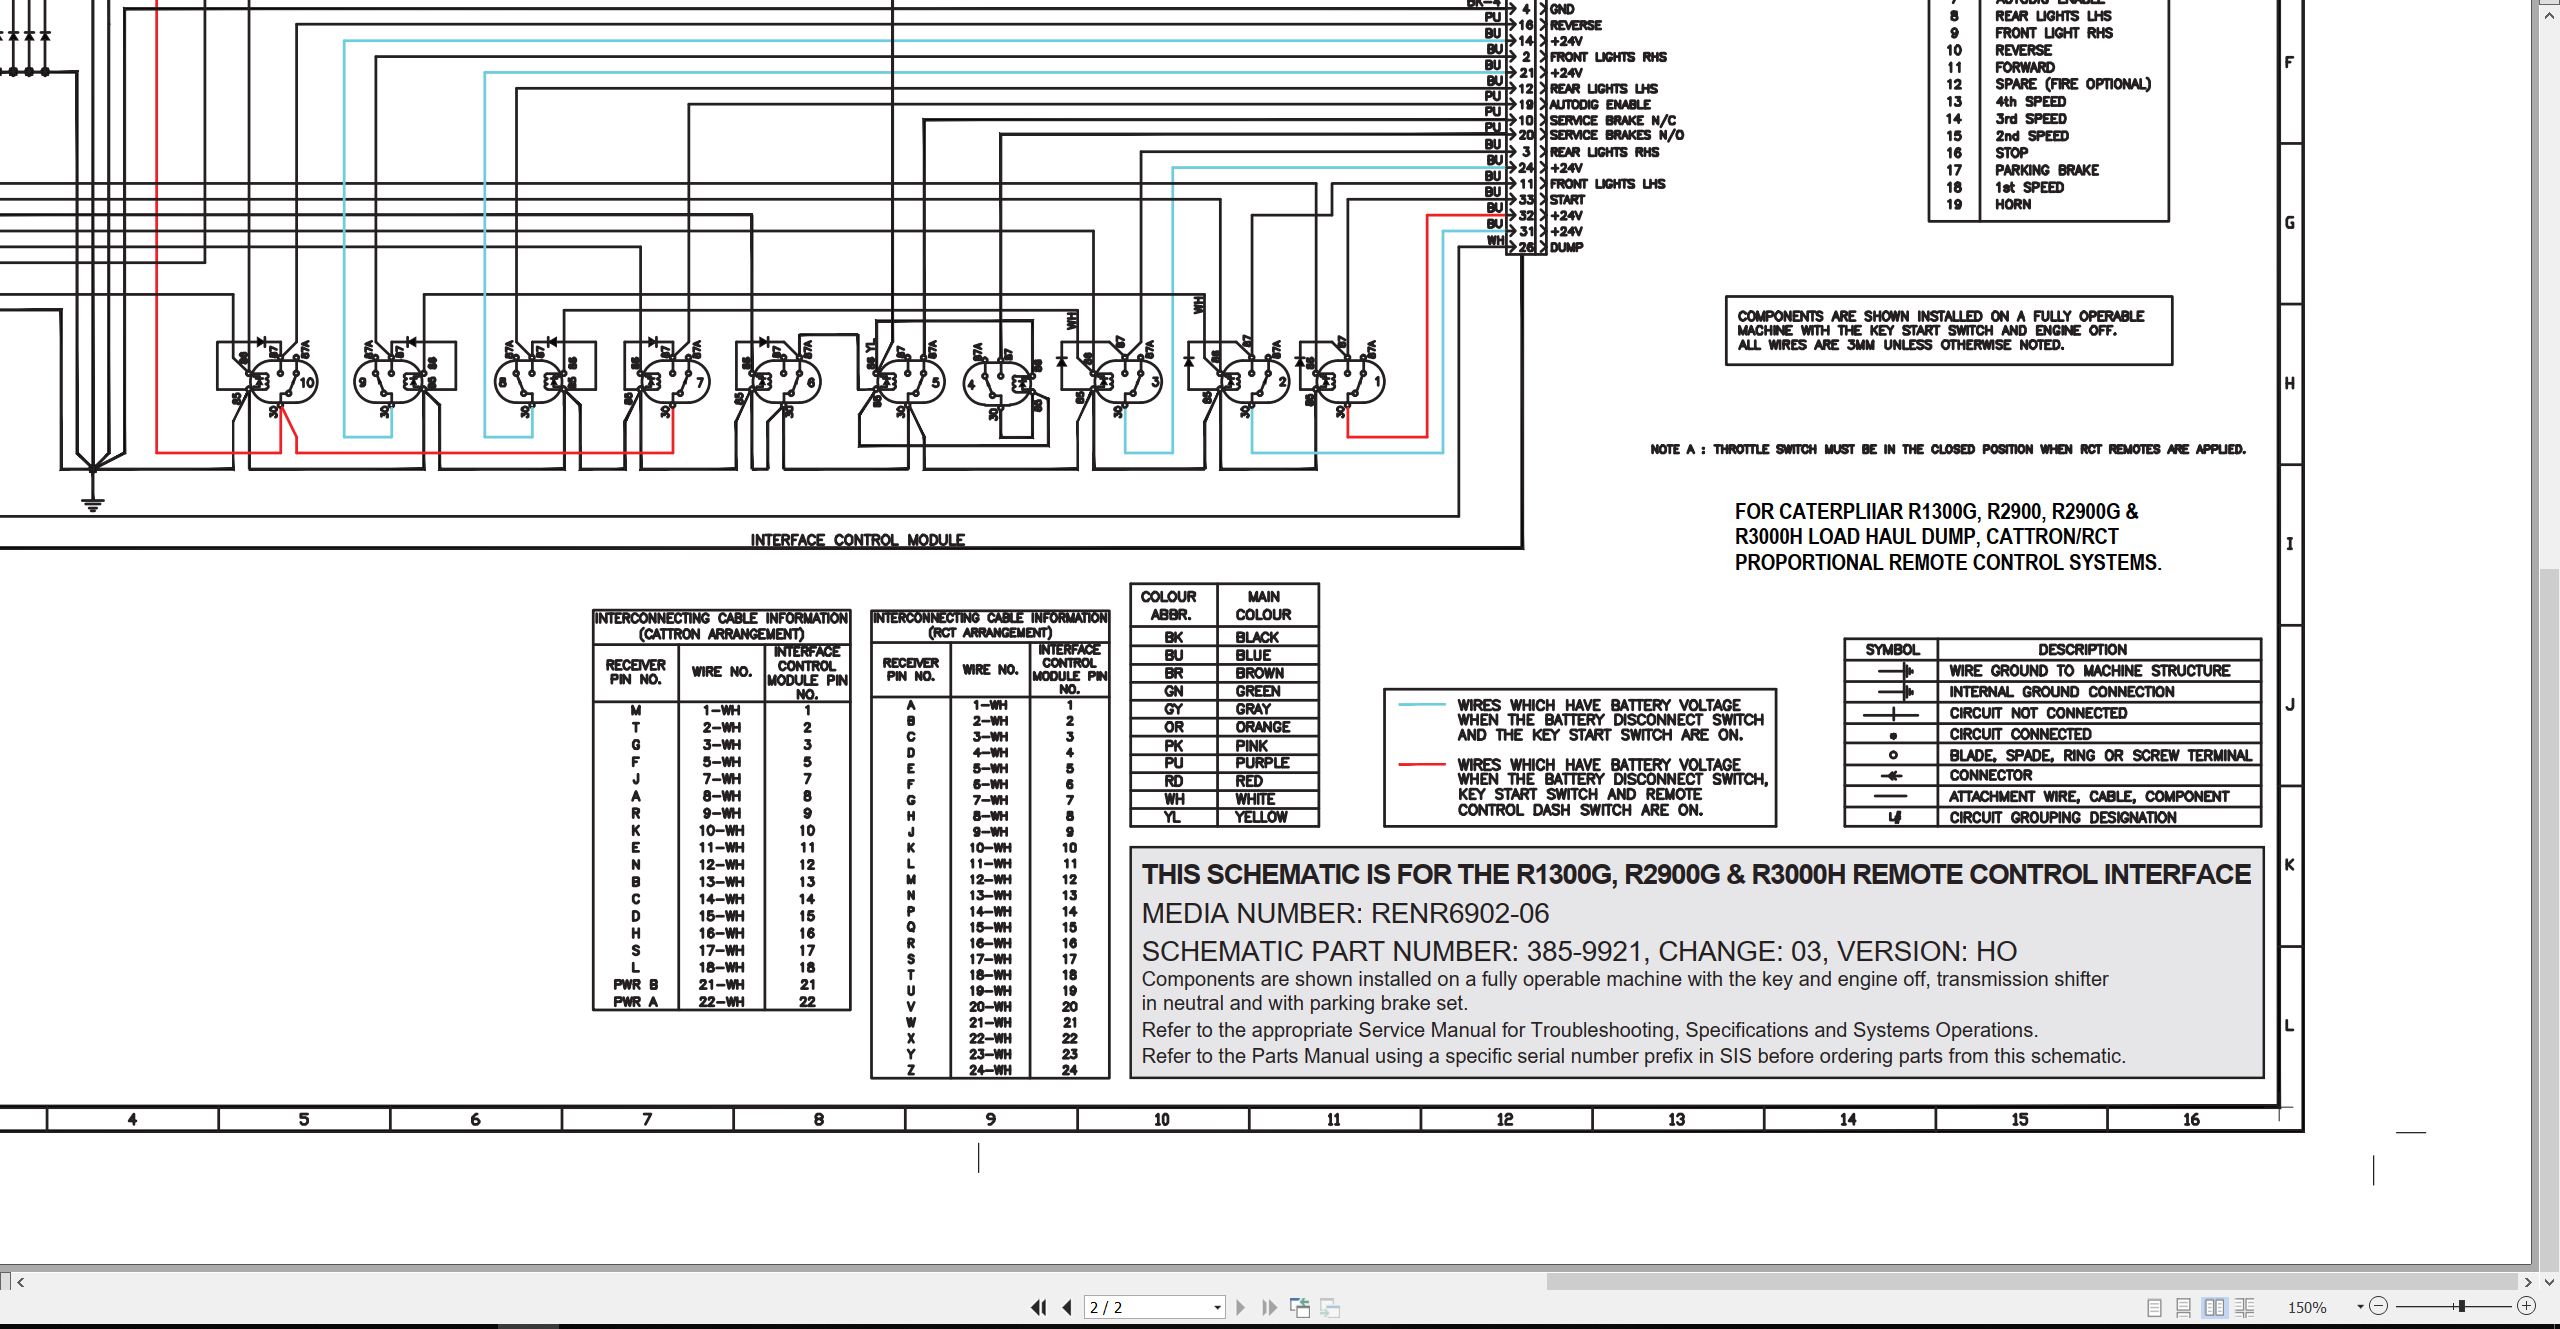Go to the previous page
Screen dimensions: 2560x1329
click(1067, 1307)
